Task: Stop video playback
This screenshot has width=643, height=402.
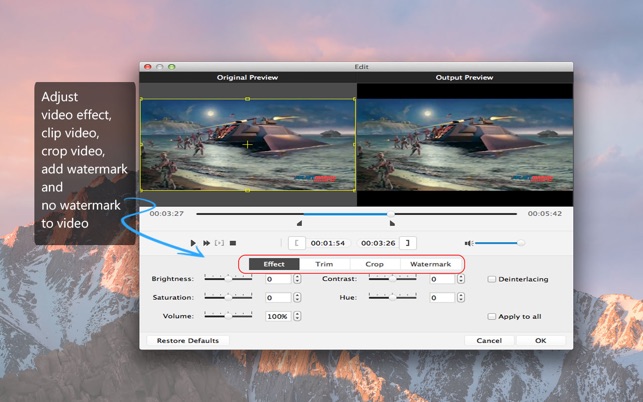Action: click(233, 243)
